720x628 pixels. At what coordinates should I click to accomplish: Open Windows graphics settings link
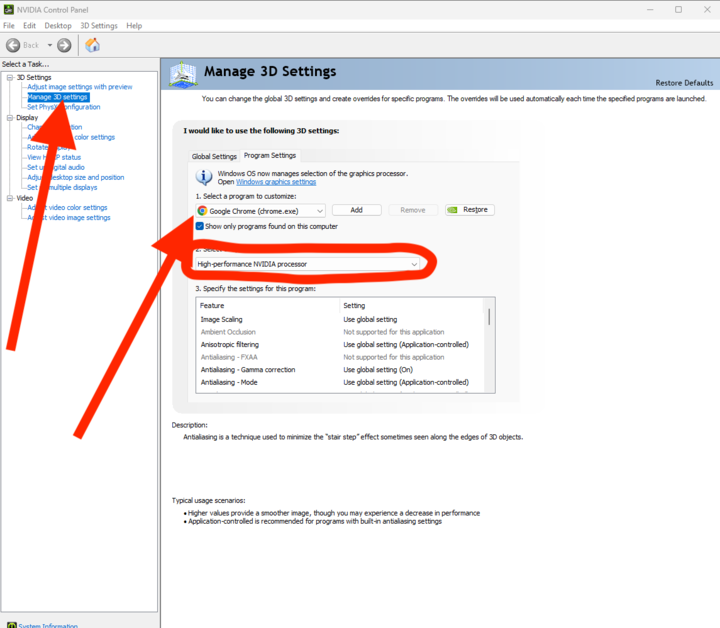tap(276, 182)
